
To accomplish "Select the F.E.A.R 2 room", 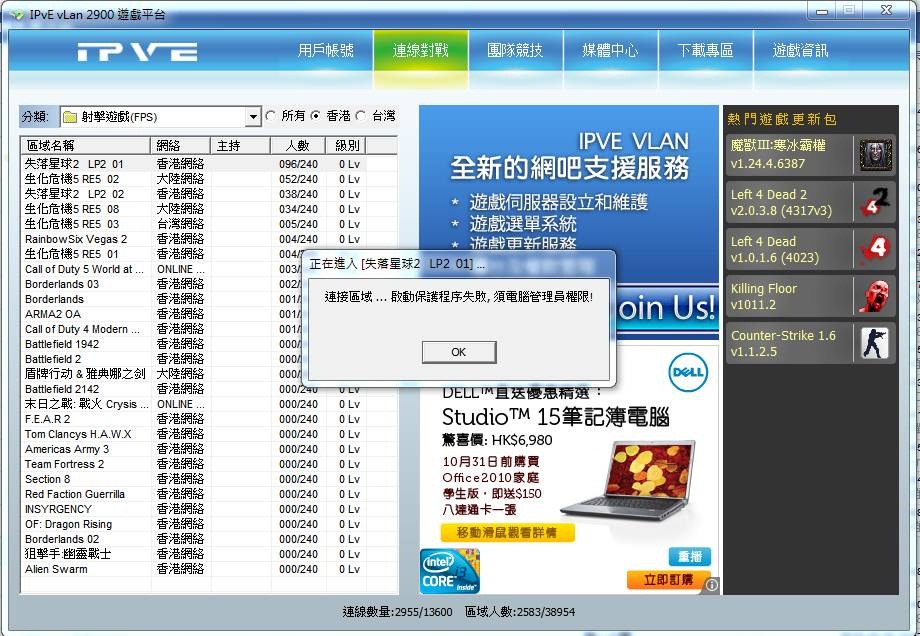I will (209, 419).
